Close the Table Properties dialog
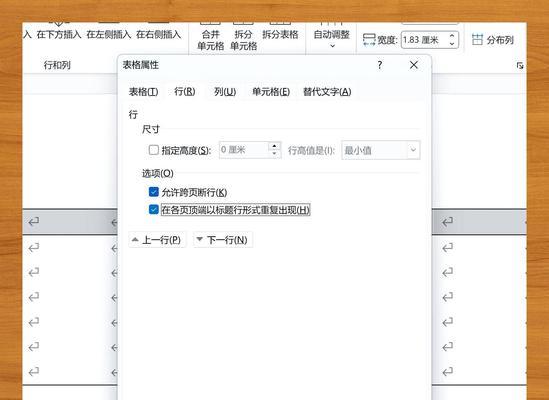Screen dimensions: 549x400 [414, 65]
